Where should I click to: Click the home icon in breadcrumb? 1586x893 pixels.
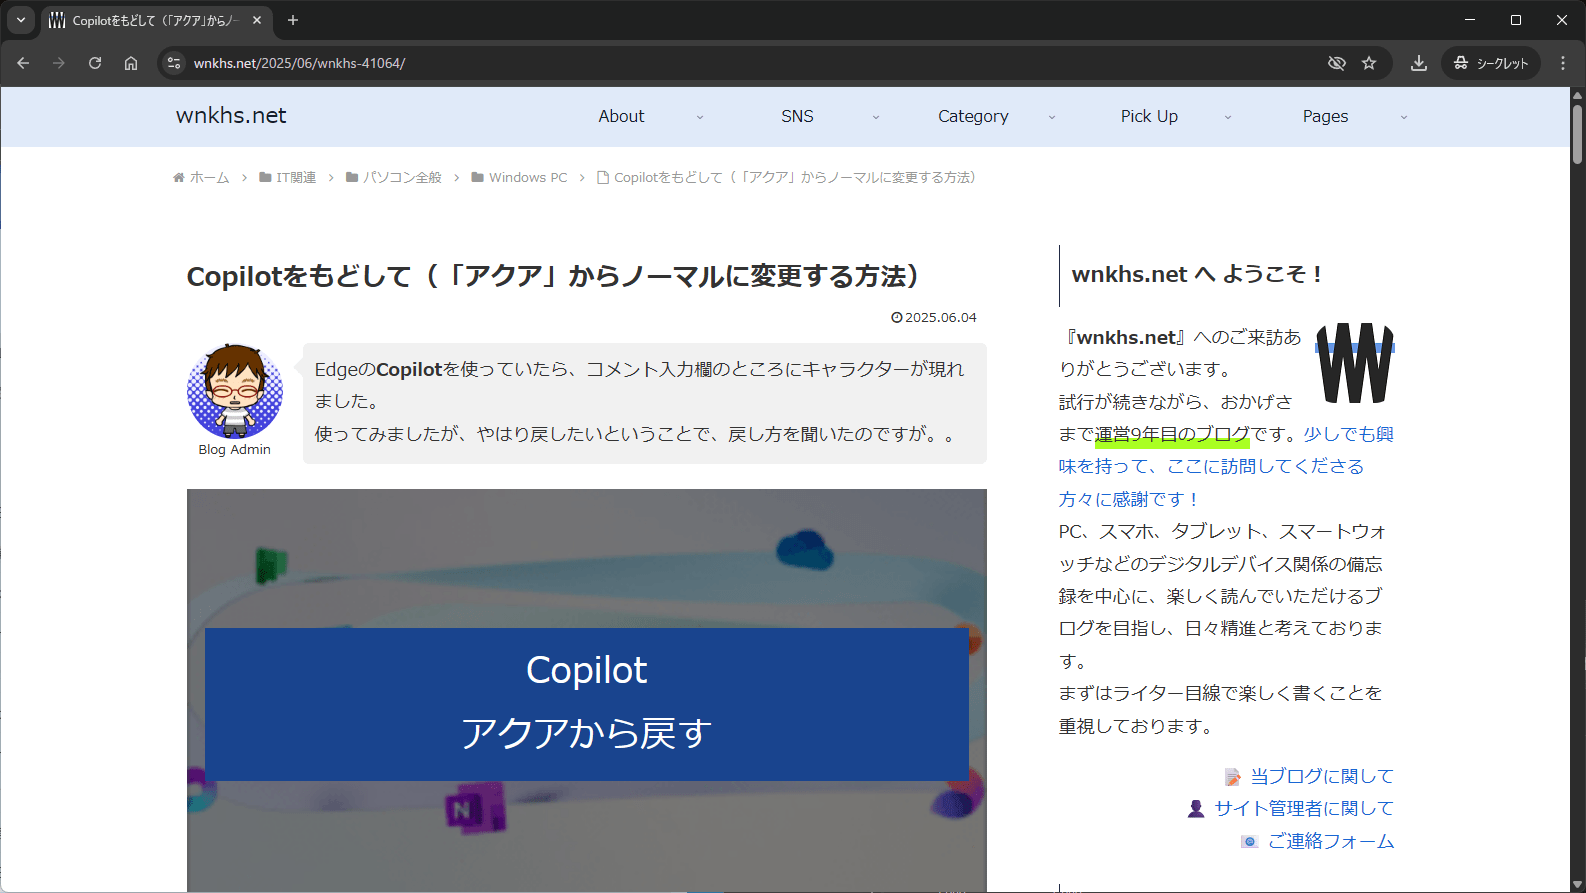click(x=179, y=177)
